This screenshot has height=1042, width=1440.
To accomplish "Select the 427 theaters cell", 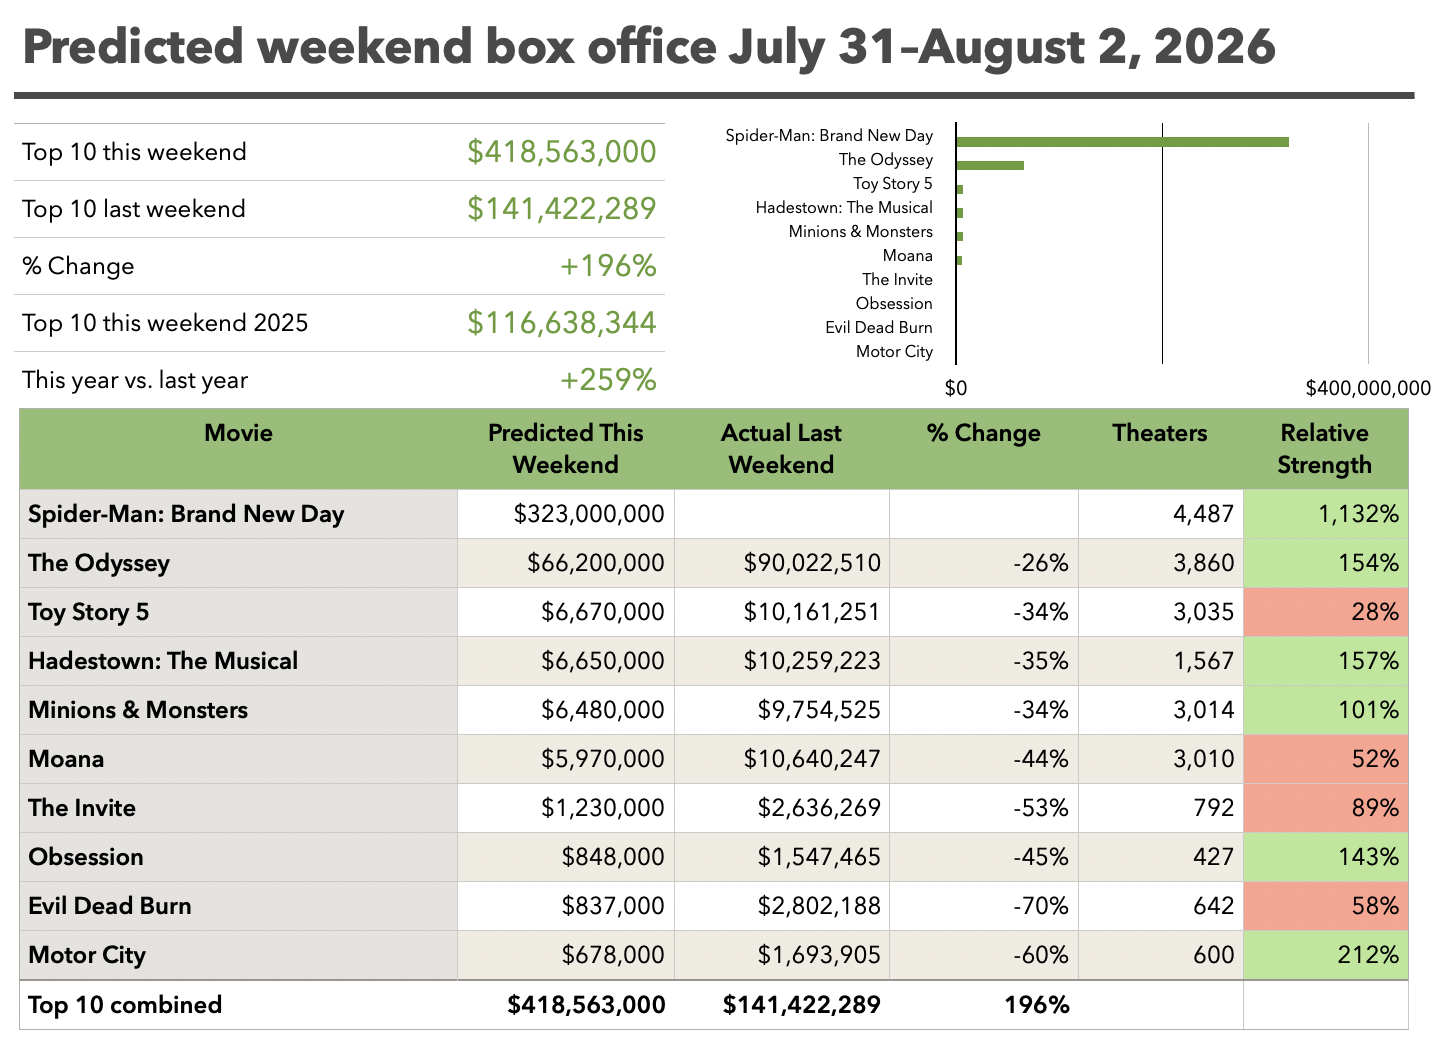I will click(1161, 857).
